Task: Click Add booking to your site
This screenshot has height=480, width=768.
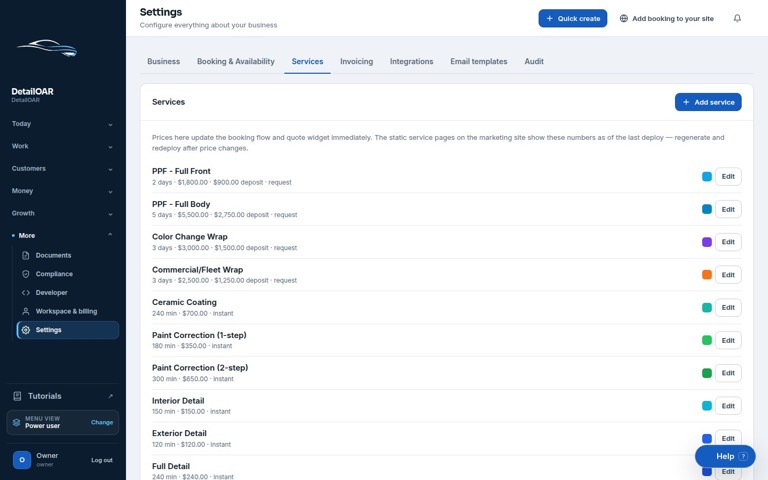Action: (x=667, y=18)
